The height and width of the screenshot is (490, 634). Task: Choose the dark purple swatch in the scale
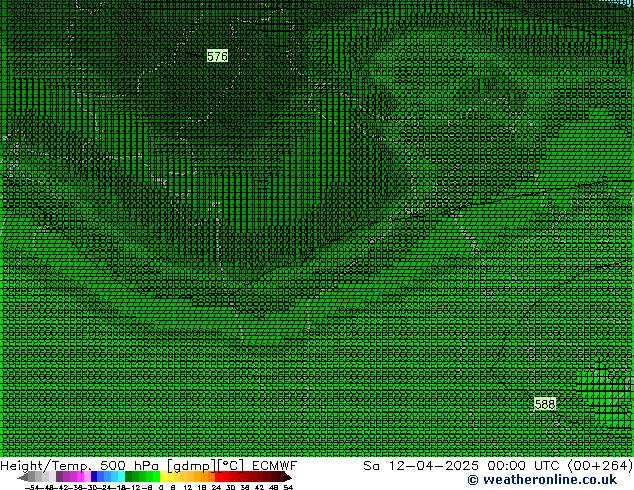tap(59, 476)
